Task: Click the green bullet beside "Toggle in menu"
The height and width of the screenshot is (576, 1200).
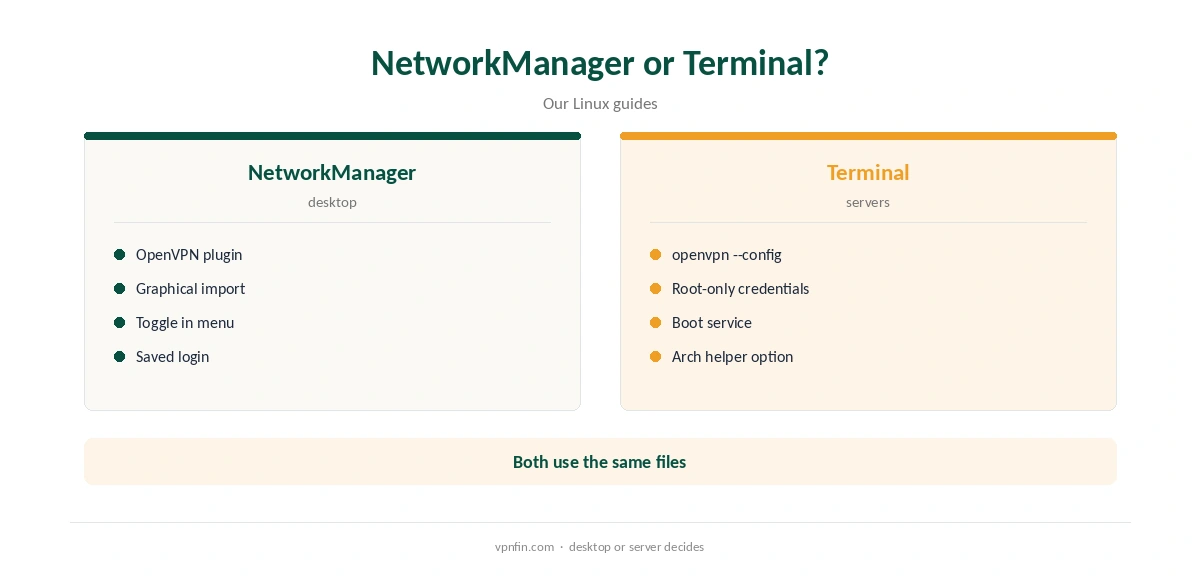Action: (x=120, y=322)
